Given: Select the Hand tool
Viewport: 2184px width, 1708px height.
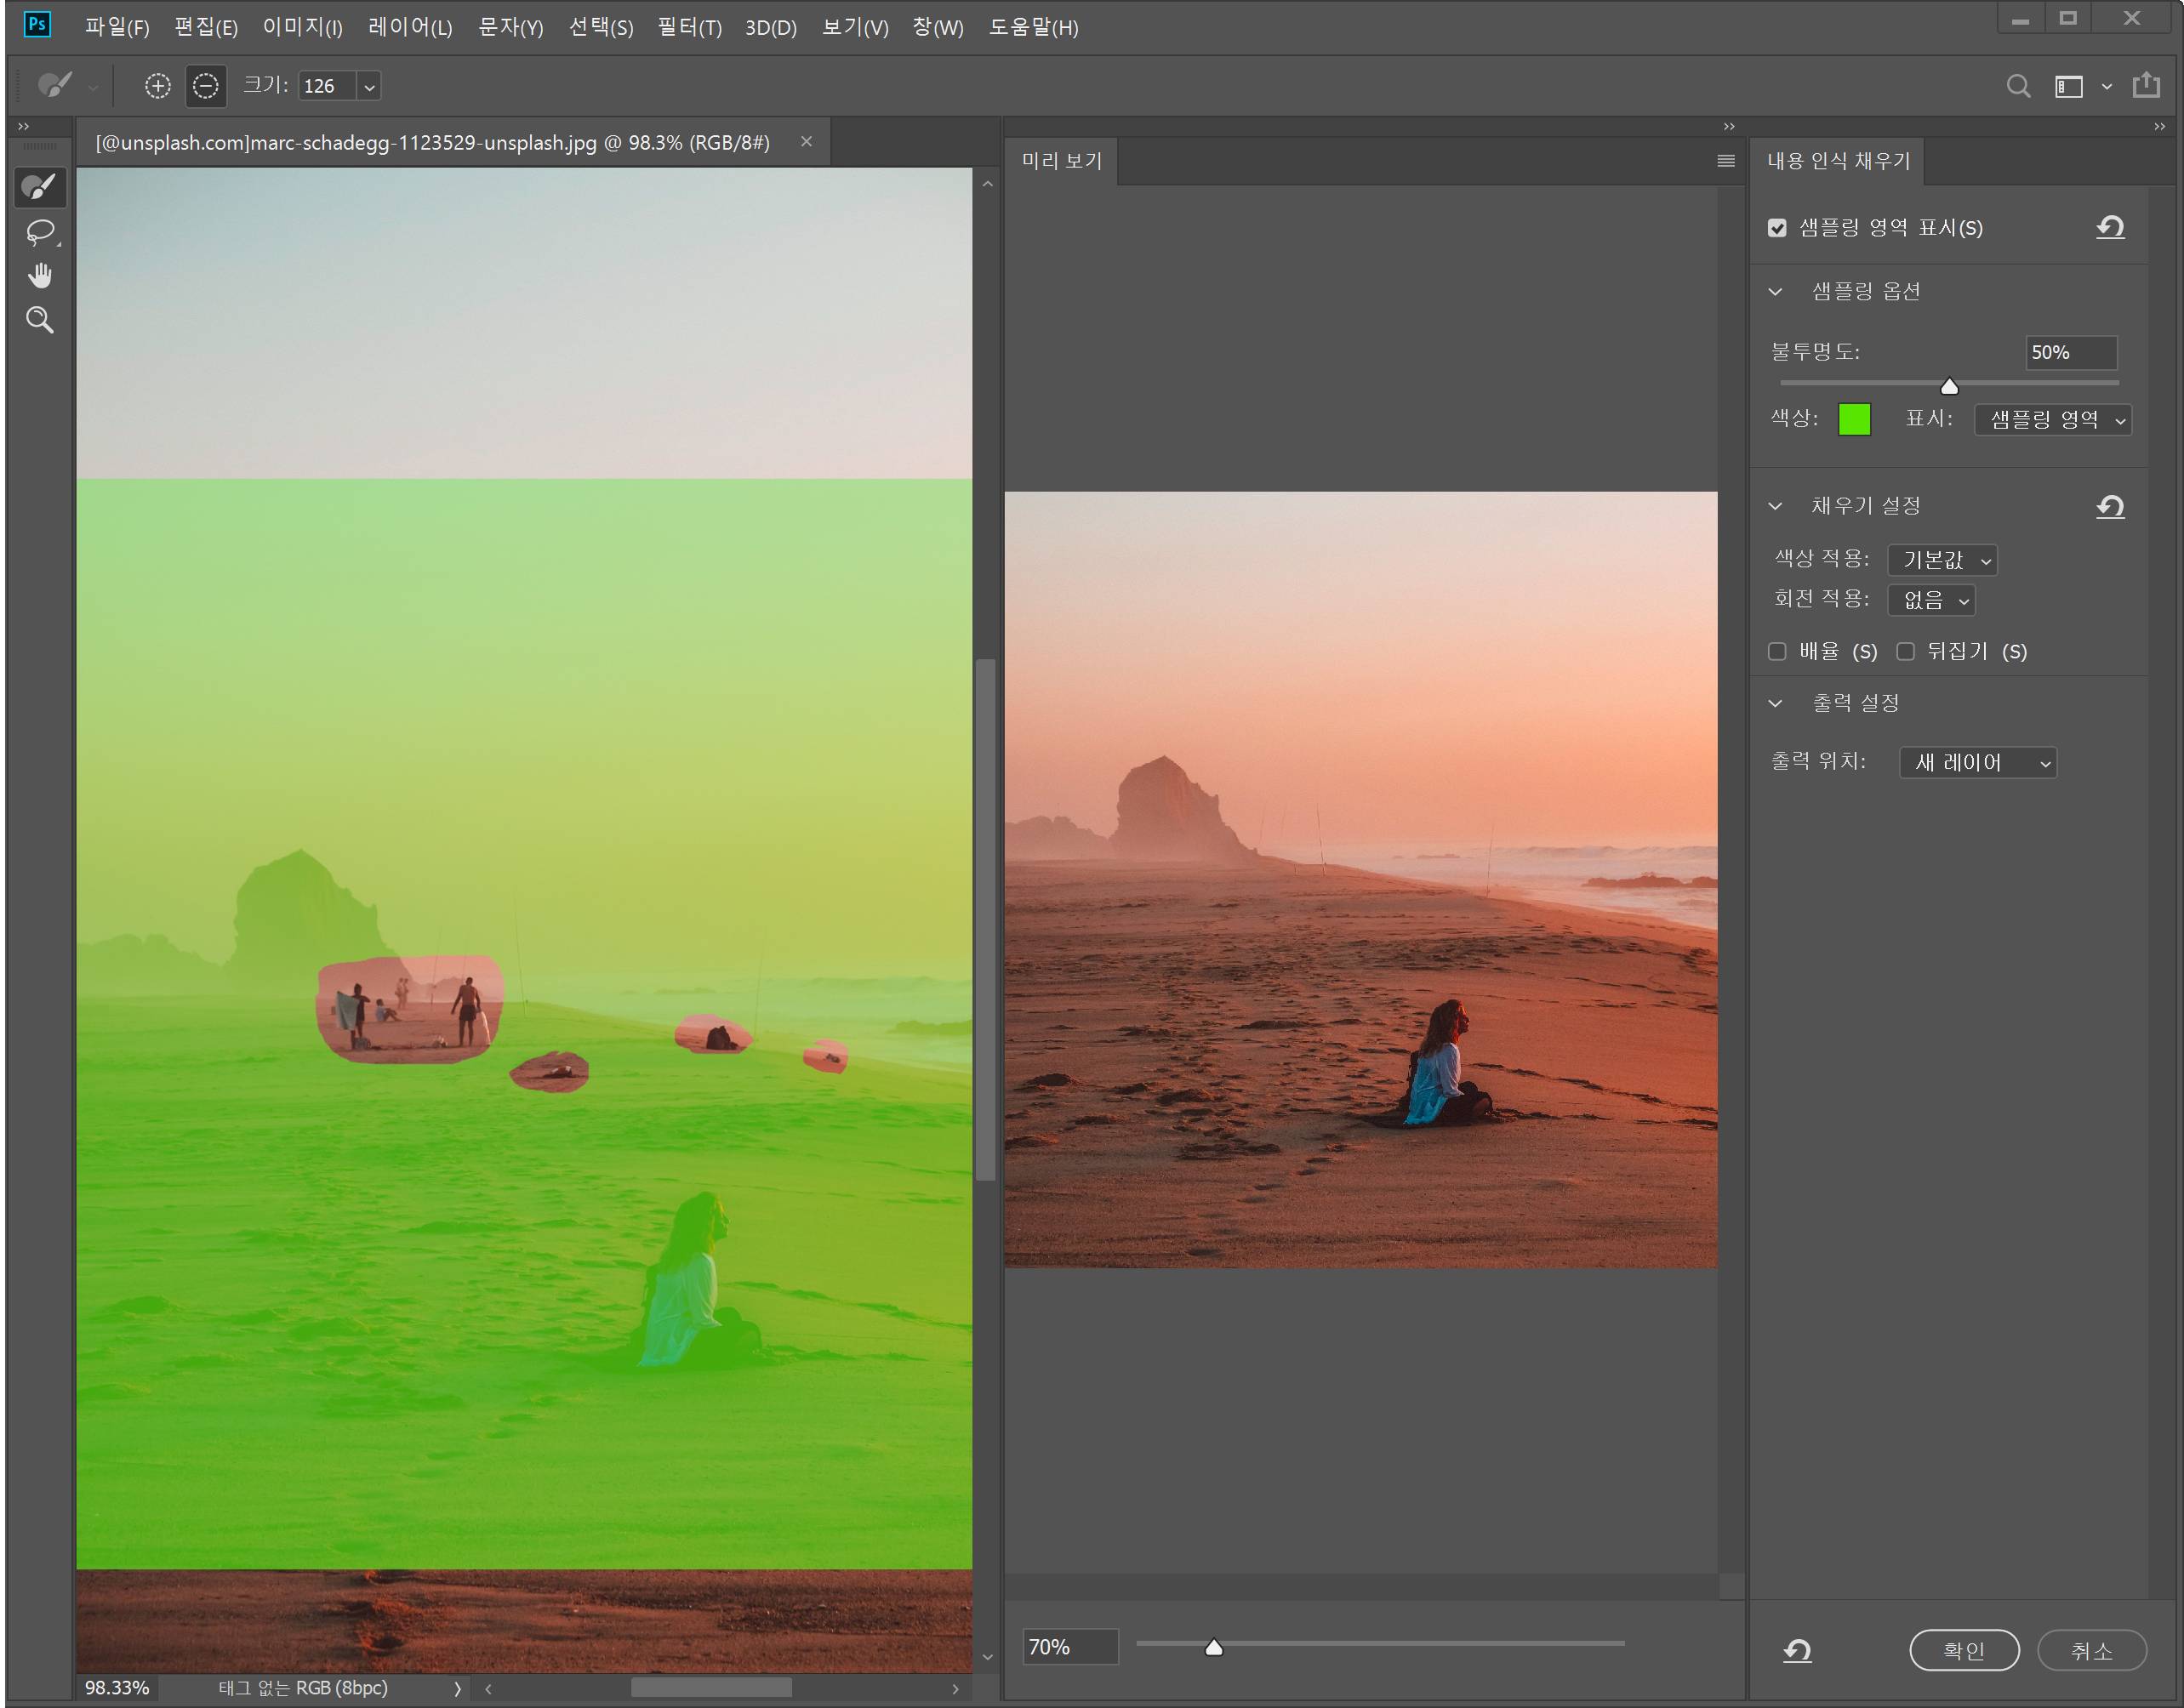Looking at the screenshot, I should tap(40, 276).
